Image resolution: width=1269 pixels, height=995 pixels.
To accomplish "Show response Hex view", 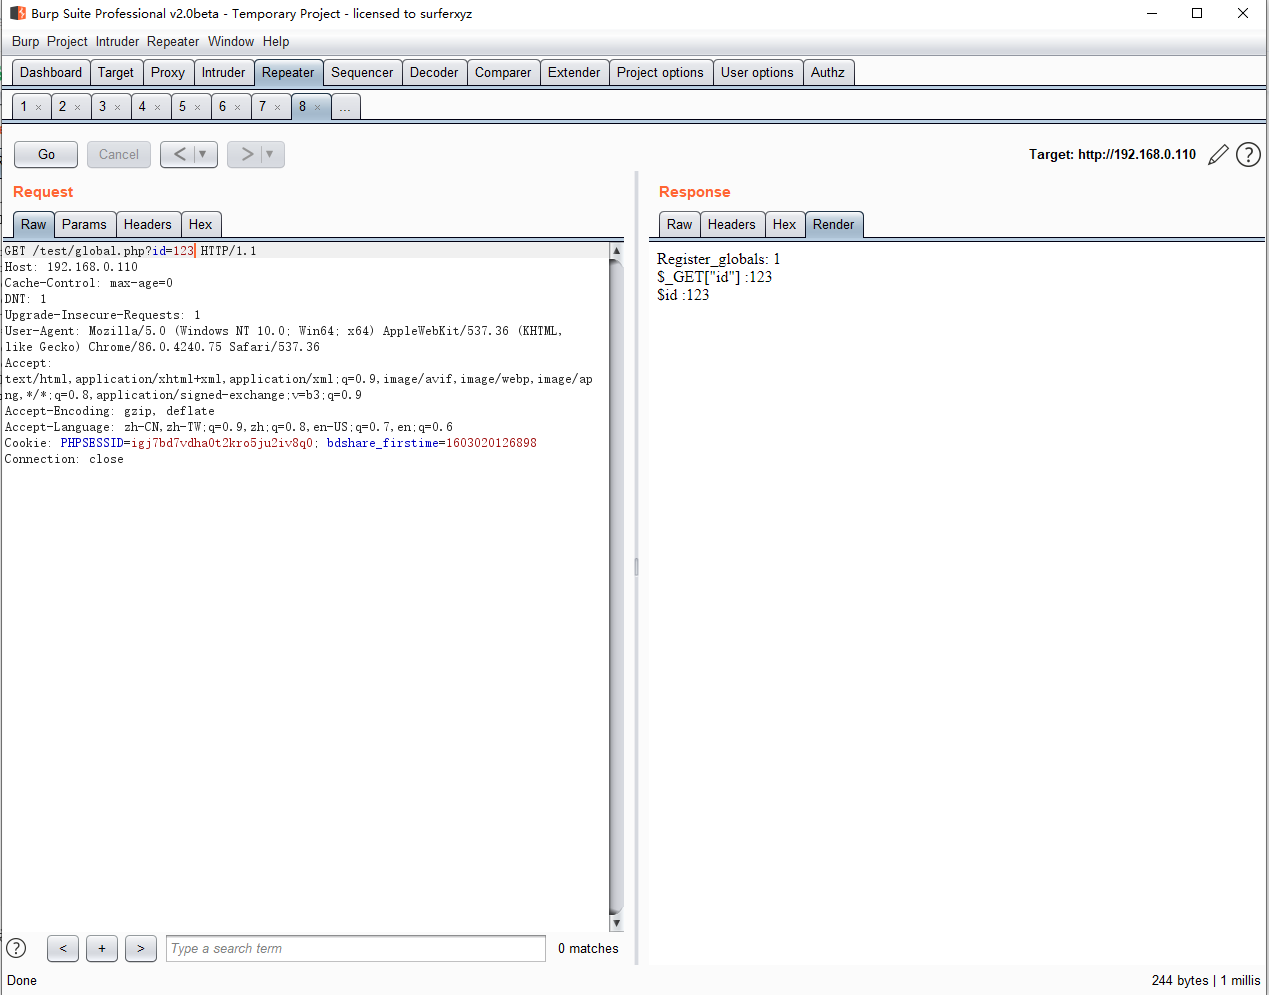I will click(x=784, y=224).
